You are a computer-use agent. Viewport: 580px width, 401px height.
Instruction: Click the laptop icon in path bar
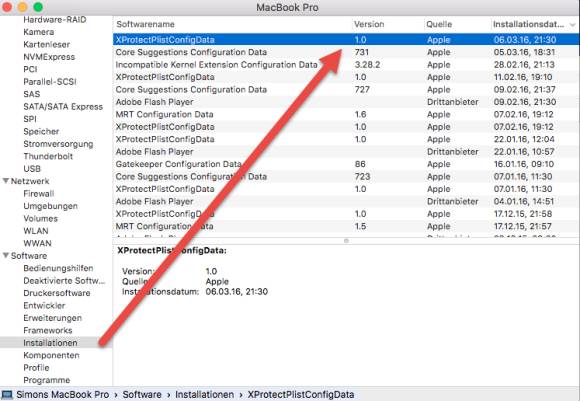(x=7, y=394)
